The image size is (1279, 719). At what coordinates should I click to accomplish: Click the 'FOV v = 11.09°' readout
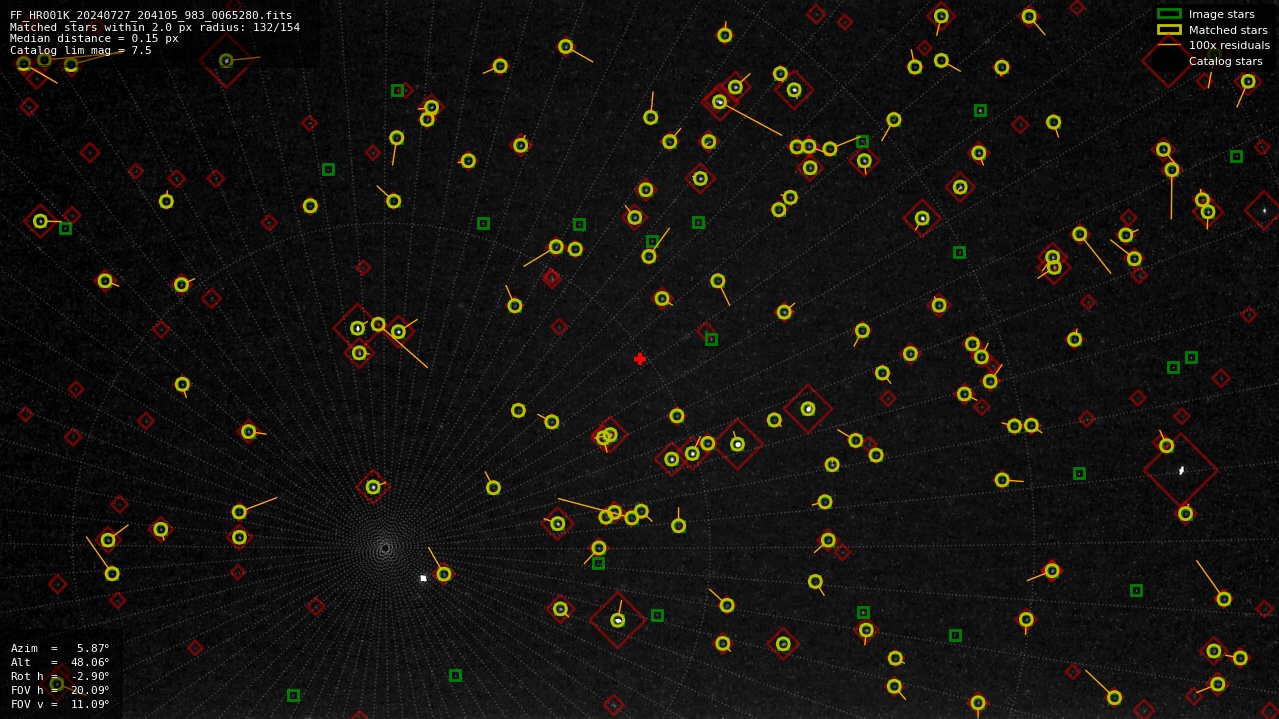(60, 704)
